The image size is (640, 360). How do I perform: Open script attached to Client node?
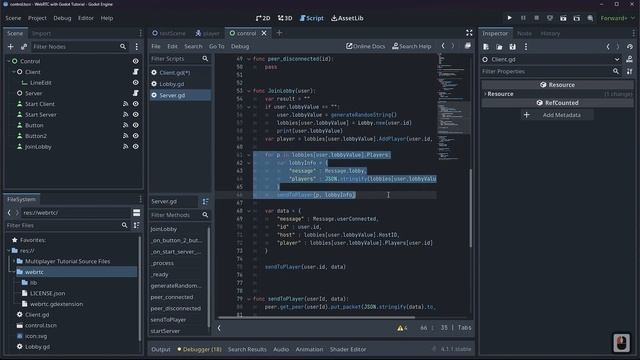(x=136, y=72)
